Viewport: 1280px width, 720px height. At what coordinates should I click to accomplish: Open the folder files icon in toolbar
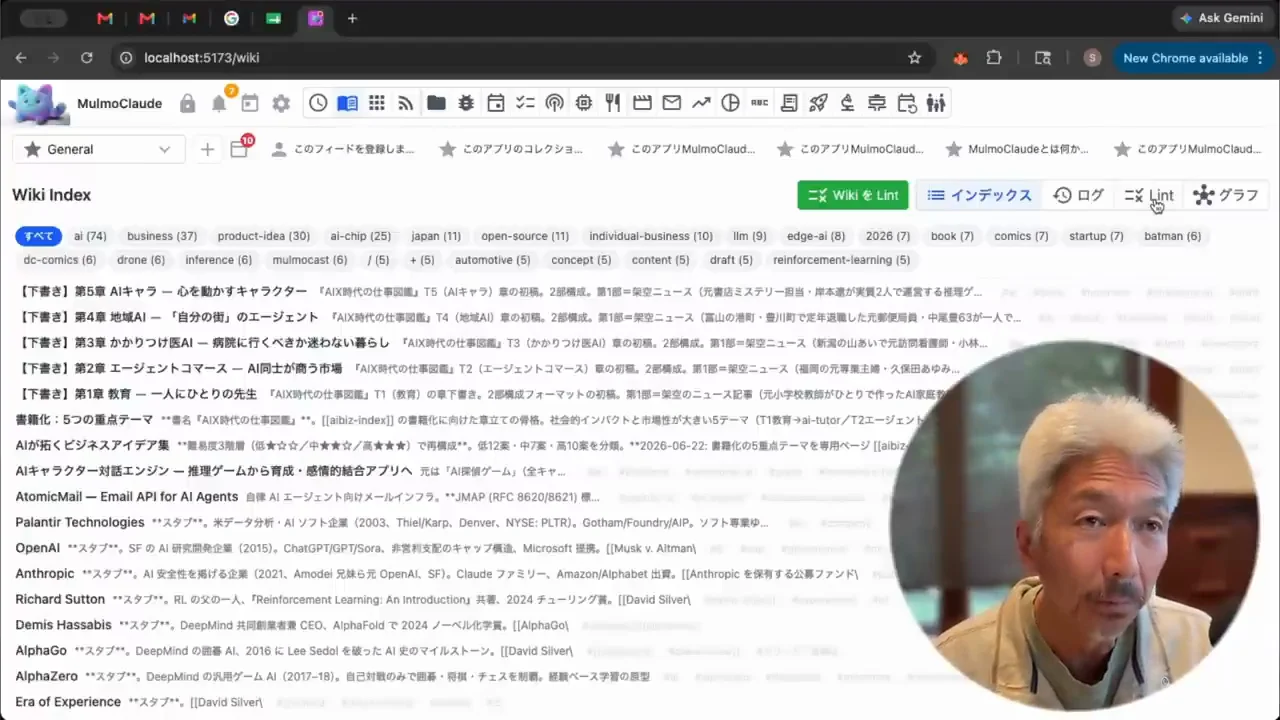(436, 103)
